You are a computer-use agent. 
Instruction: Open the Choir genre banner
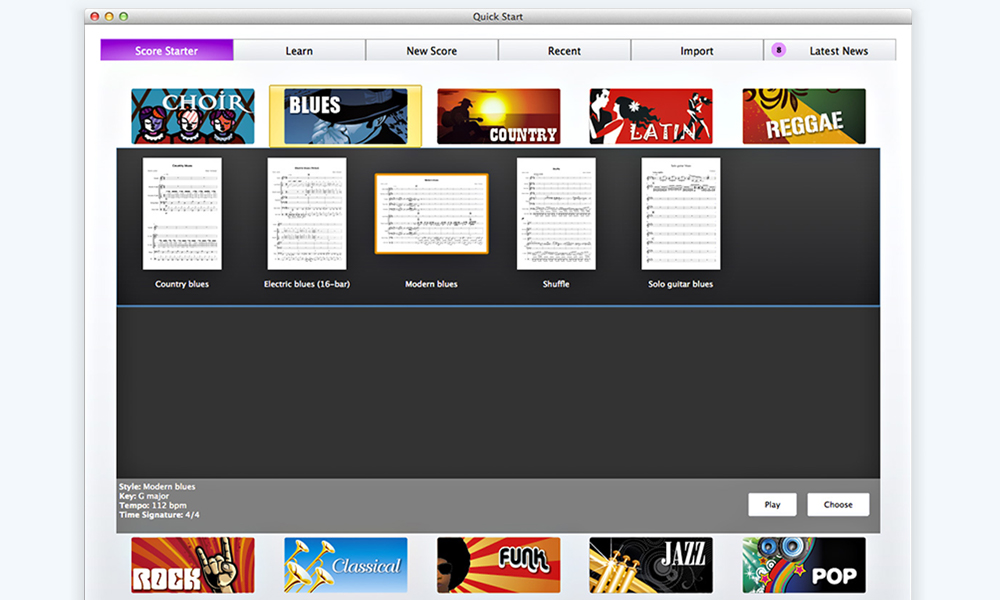pos(192,116)
